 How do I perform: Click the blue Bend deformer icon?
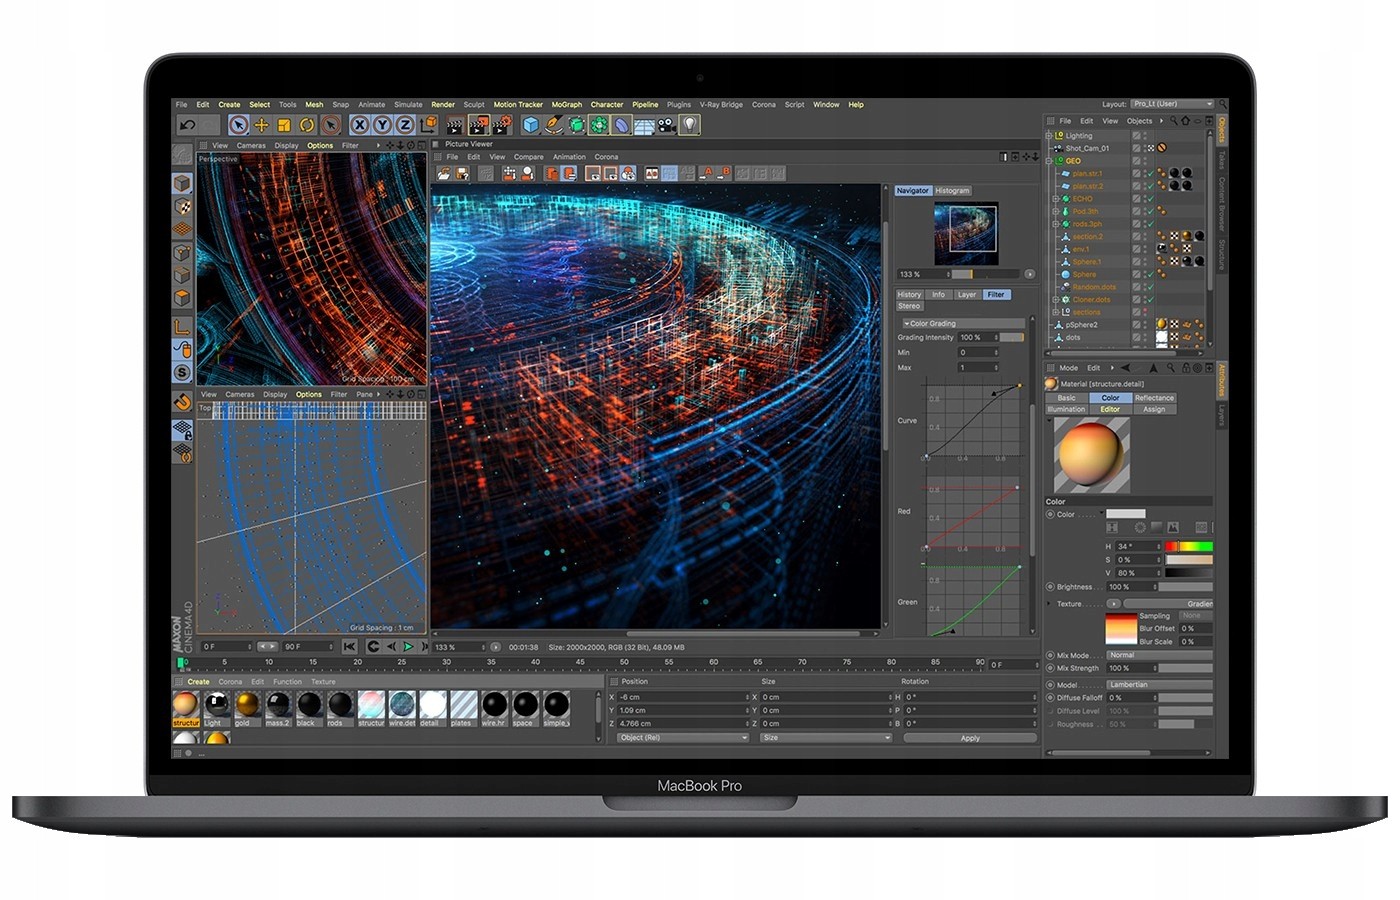tap(622, 125)
